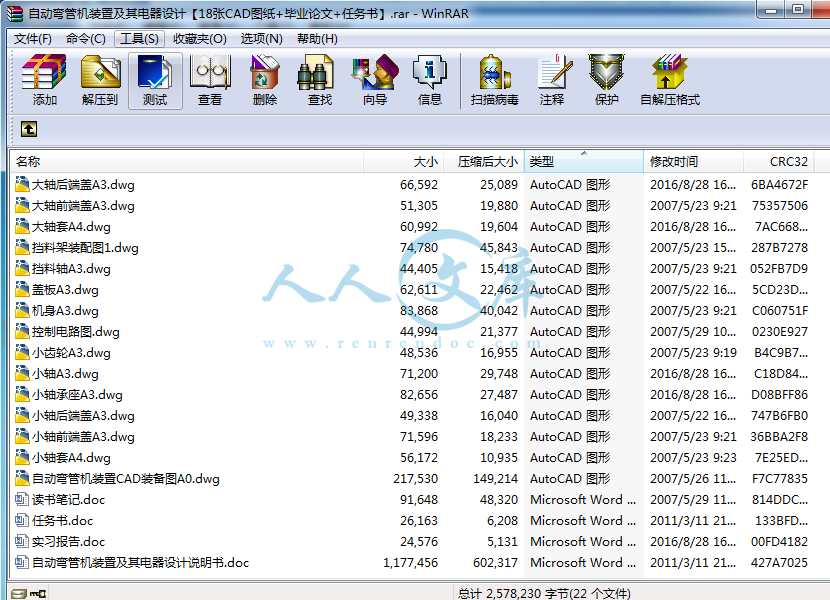This screenshot has height=600, width=830.
Task: Select file 自动弯管机装置及其电器设计说明书.doc
Action: pyautogui.click(x=140, y=562)
